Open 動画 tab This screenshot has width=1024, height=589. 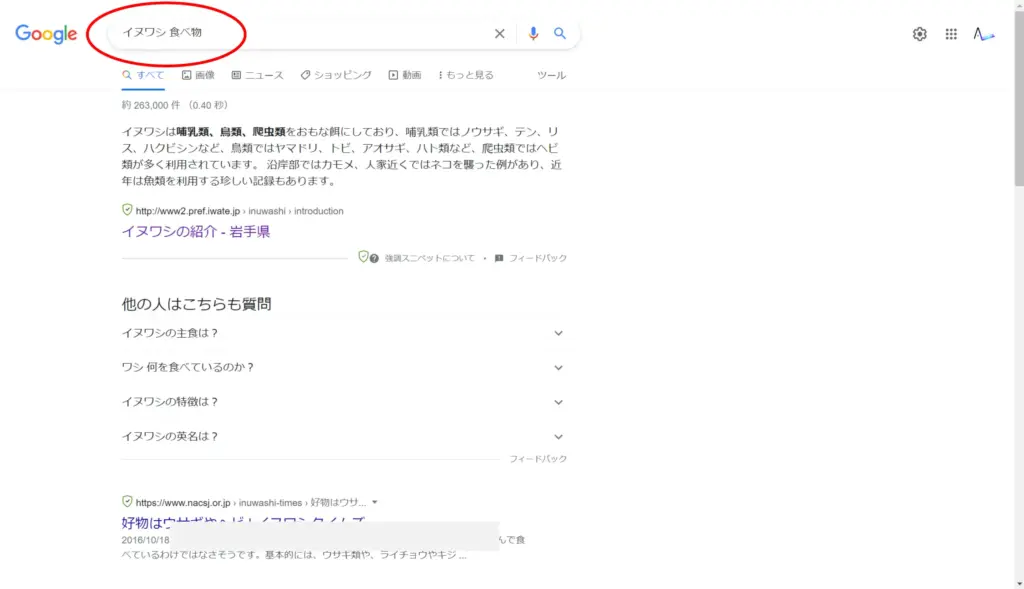[x=405, y=75]
